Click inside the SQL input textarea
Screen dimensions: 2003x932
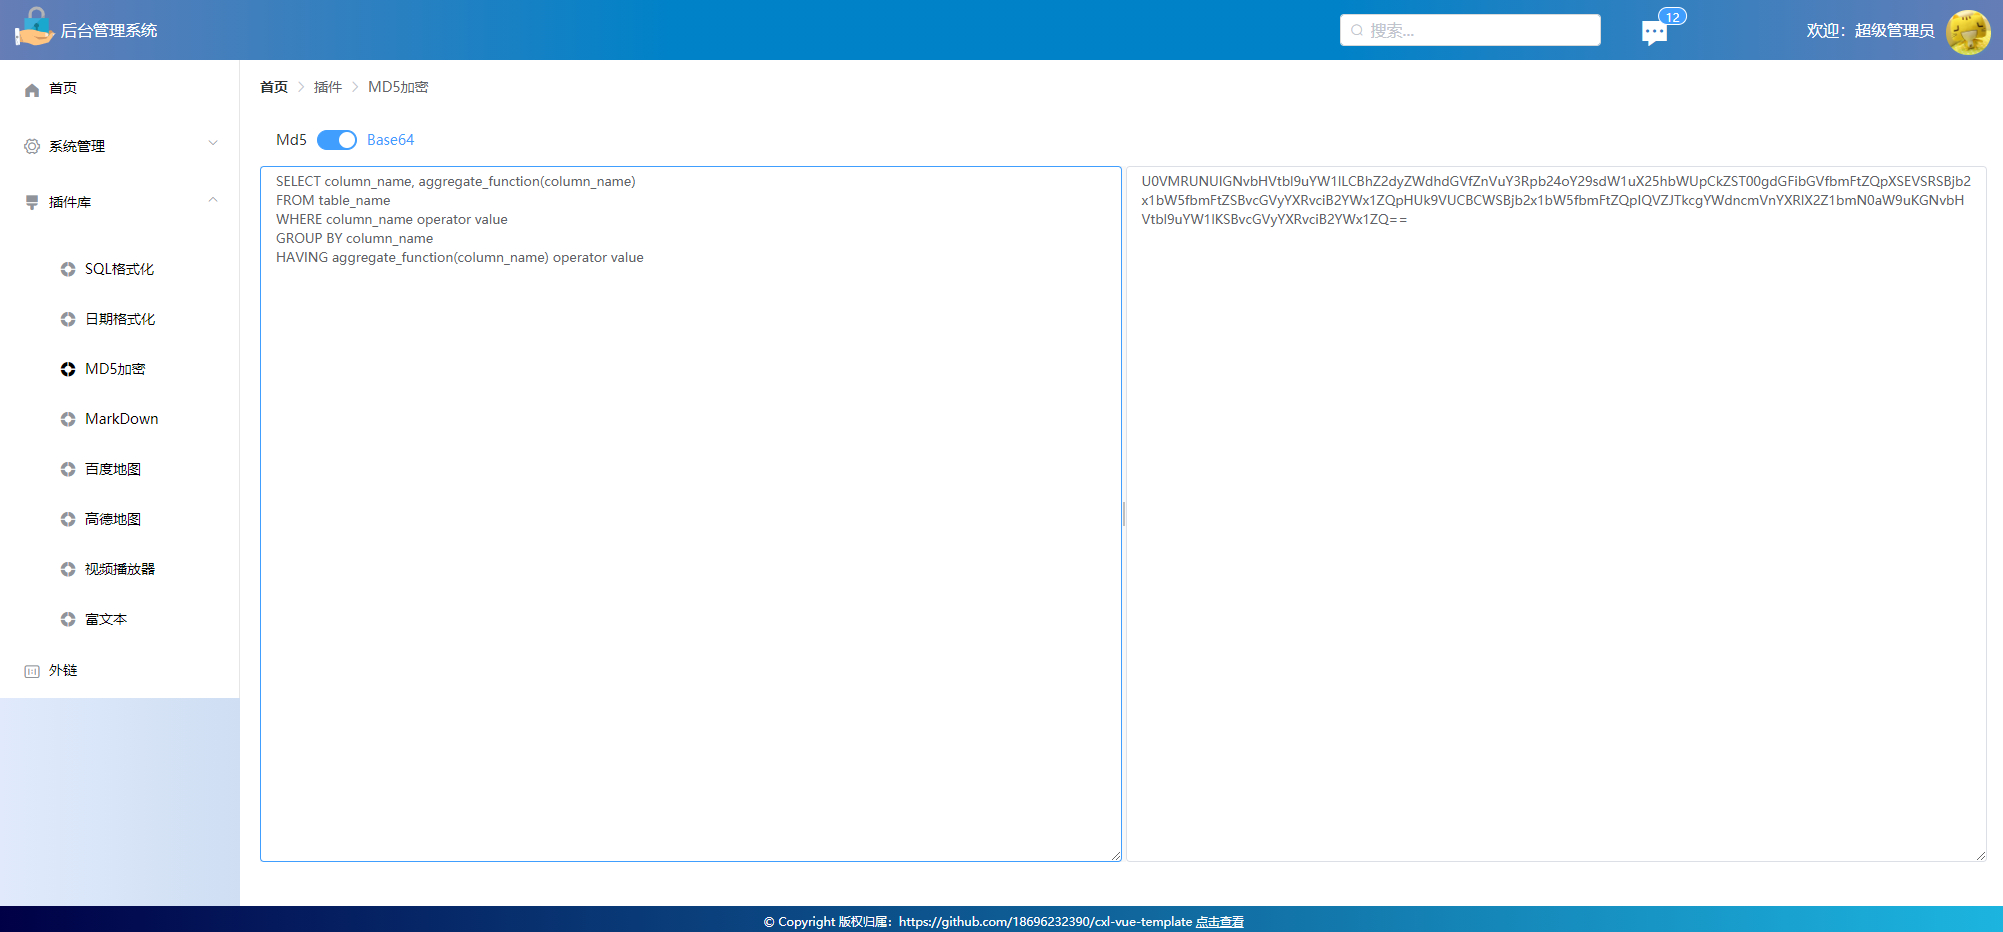point(690,514)
